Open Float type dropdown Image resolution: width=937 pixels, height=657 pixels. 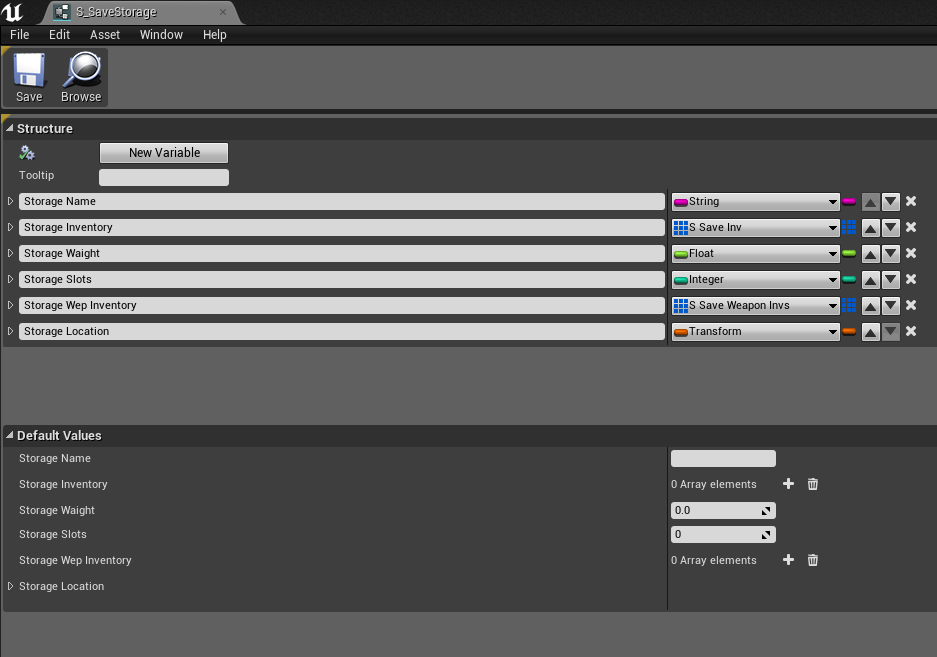(755, 253)
